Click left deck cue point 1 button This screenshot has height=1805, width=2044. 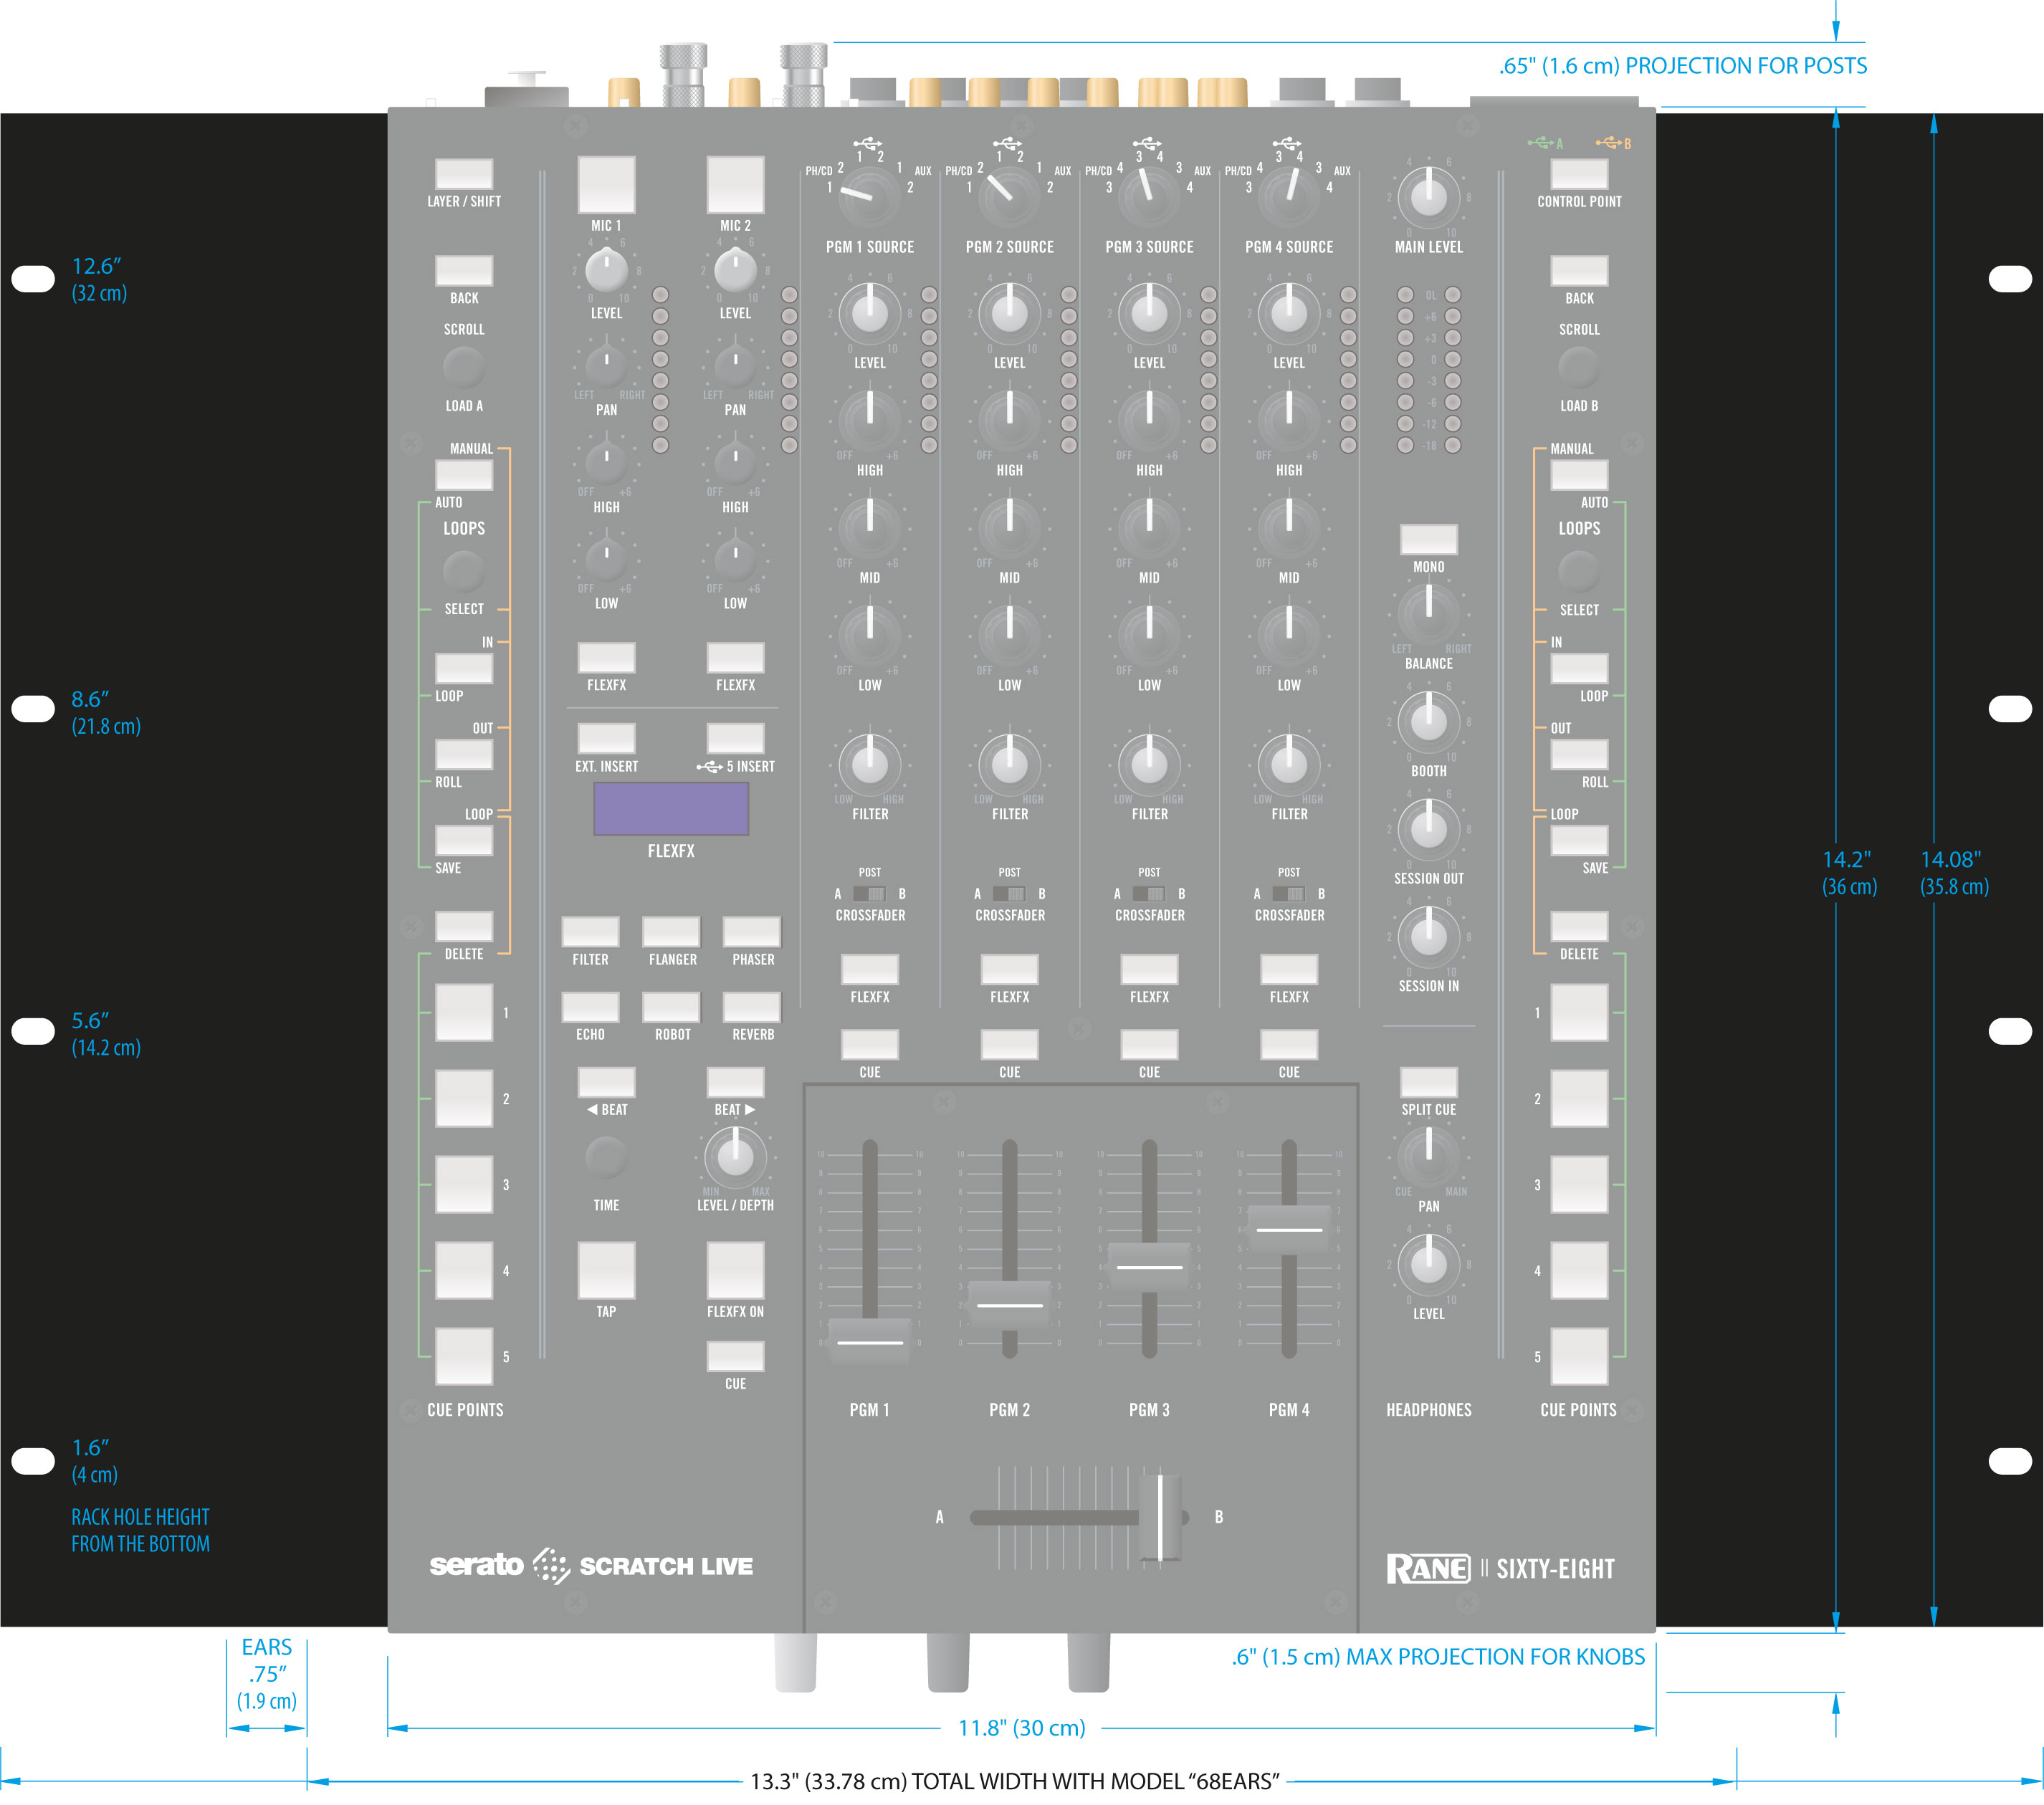coord(463,1012)
